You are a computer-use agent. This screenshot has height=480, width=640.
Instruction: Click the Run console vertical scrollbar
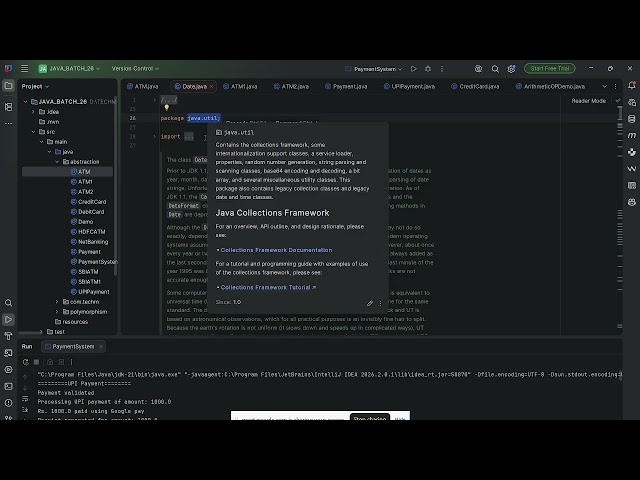[620, 376]
